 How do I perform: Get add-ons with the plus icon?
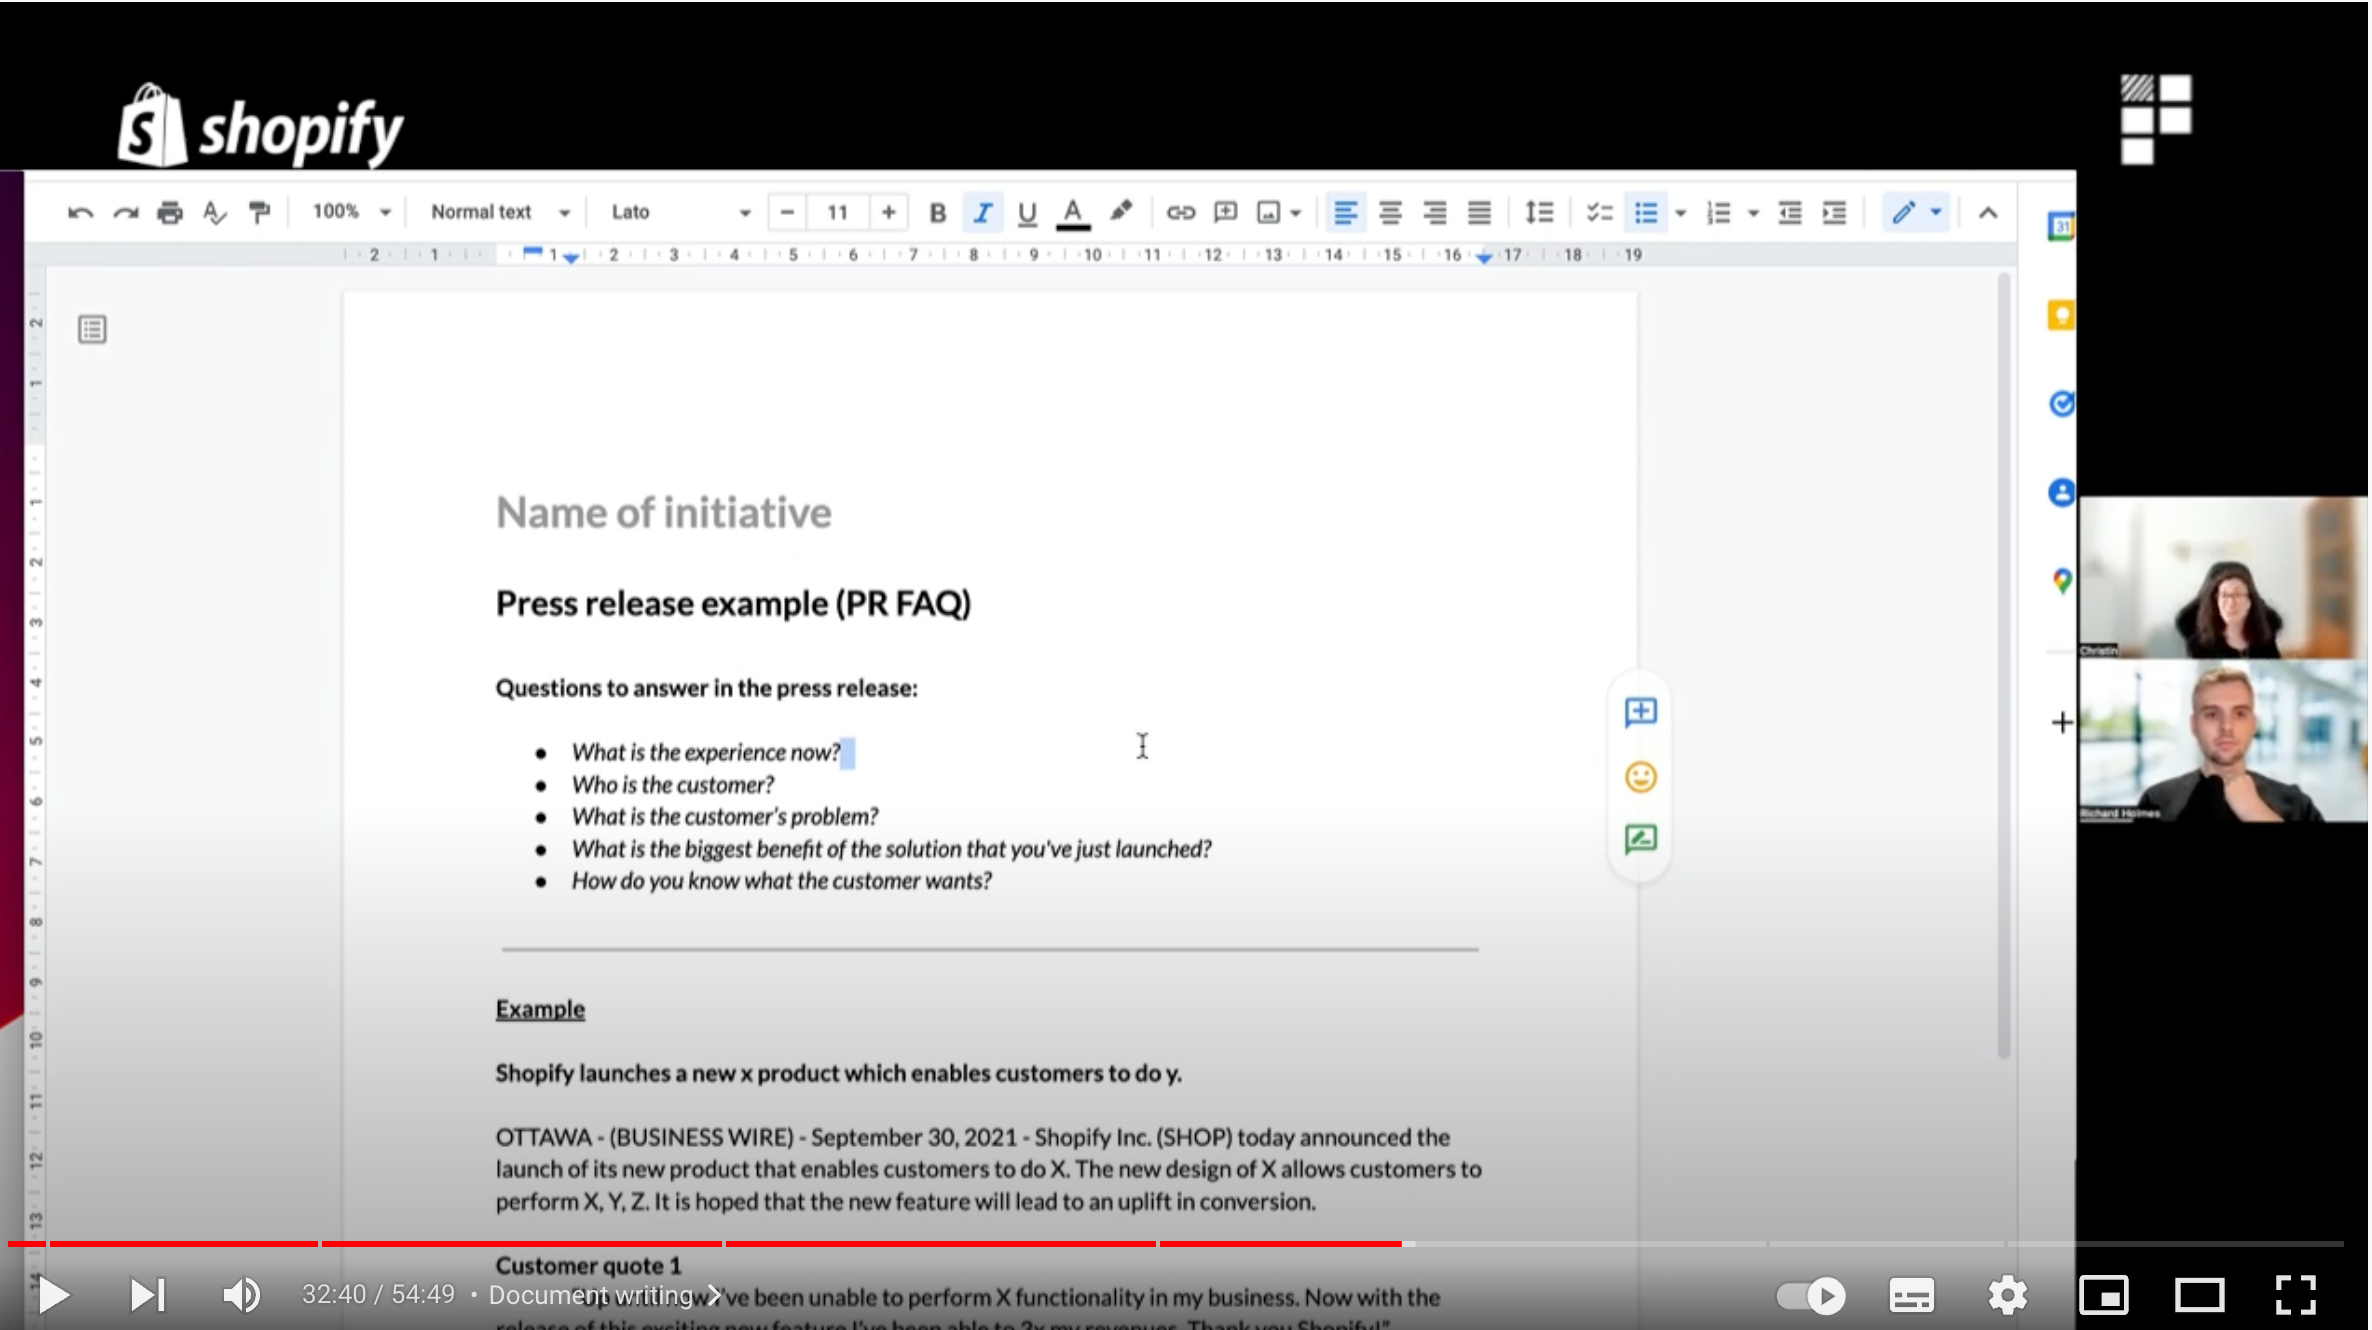[2062, 722]
